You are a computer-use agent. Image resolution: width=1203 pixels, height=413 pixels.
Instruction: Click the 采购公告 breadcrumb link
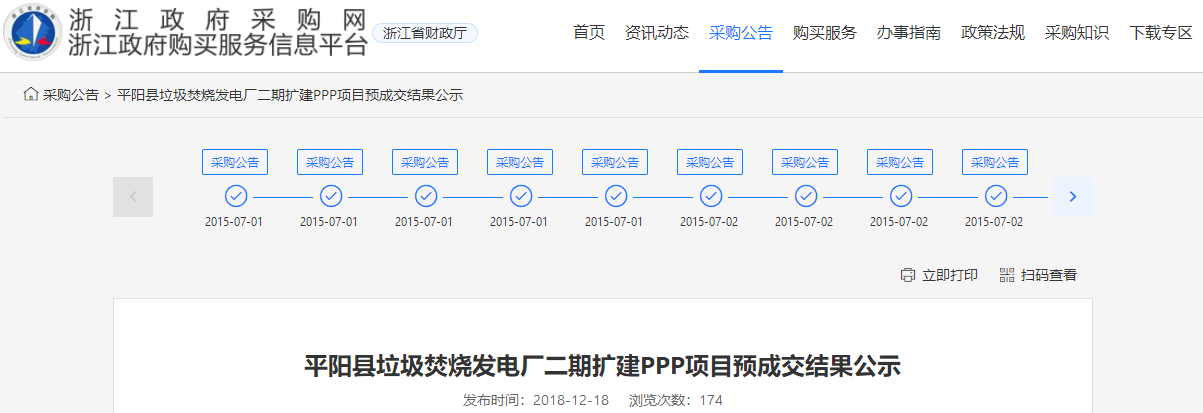[x=71, y=96]
